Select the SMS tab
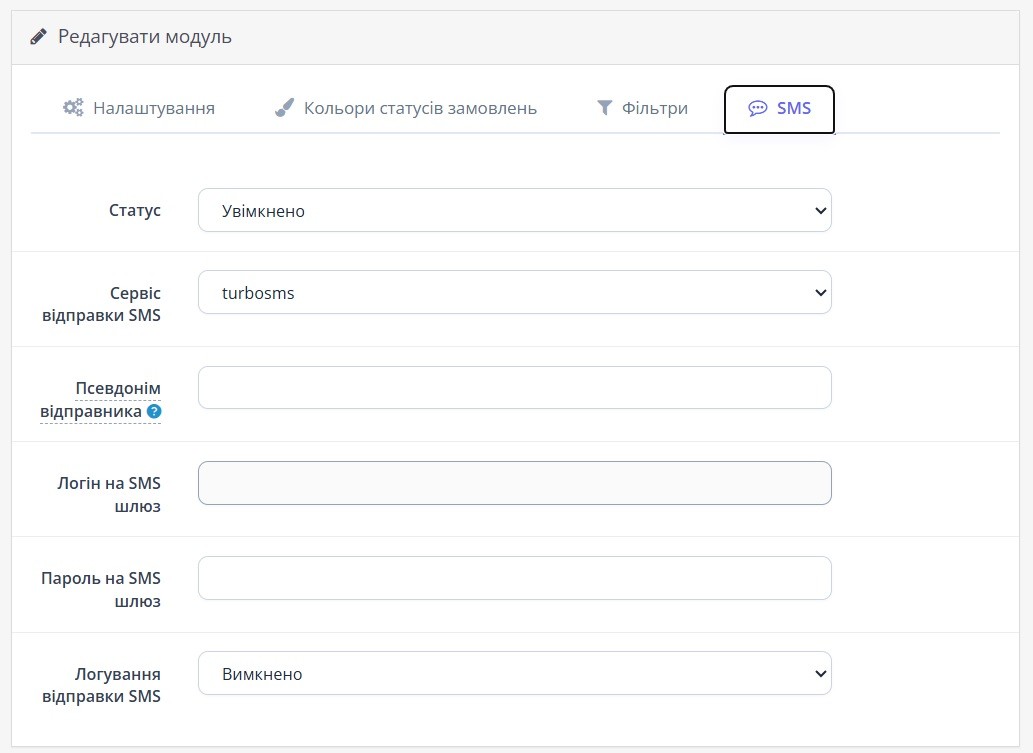The image size is (1033, 753). [779, 109]
